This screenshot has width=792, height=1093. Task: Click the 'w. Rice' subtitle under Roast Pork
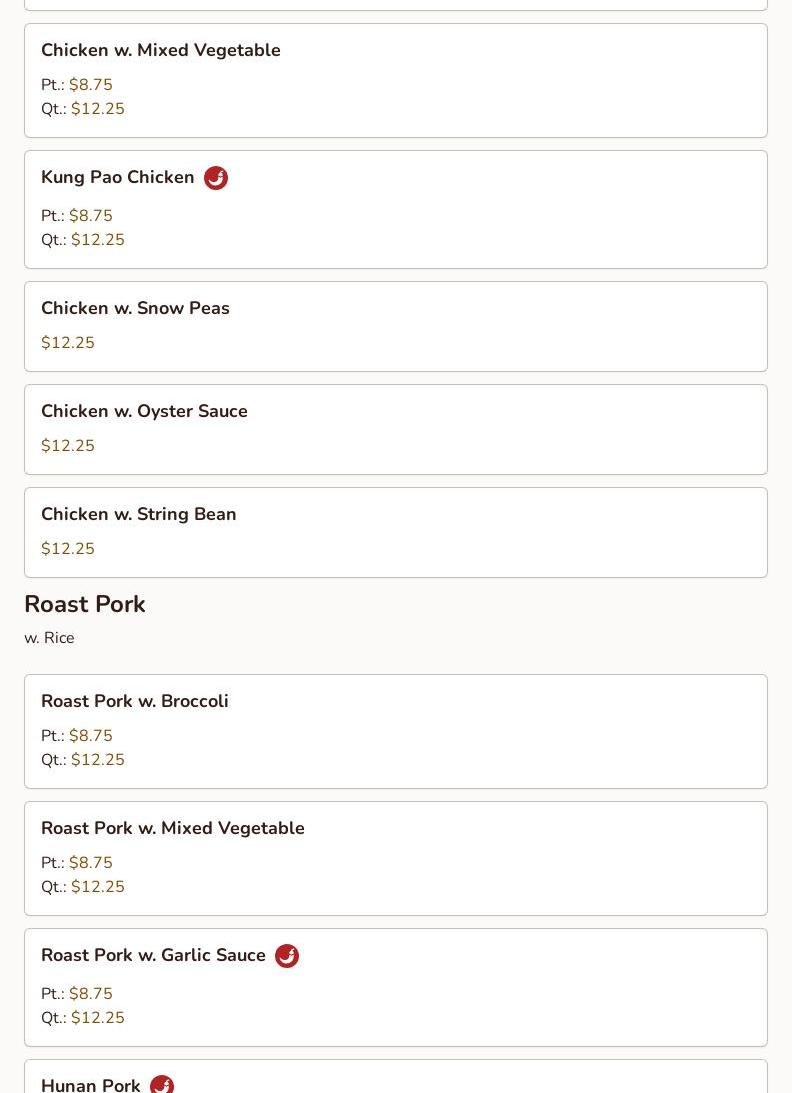[x=50, y=638]
